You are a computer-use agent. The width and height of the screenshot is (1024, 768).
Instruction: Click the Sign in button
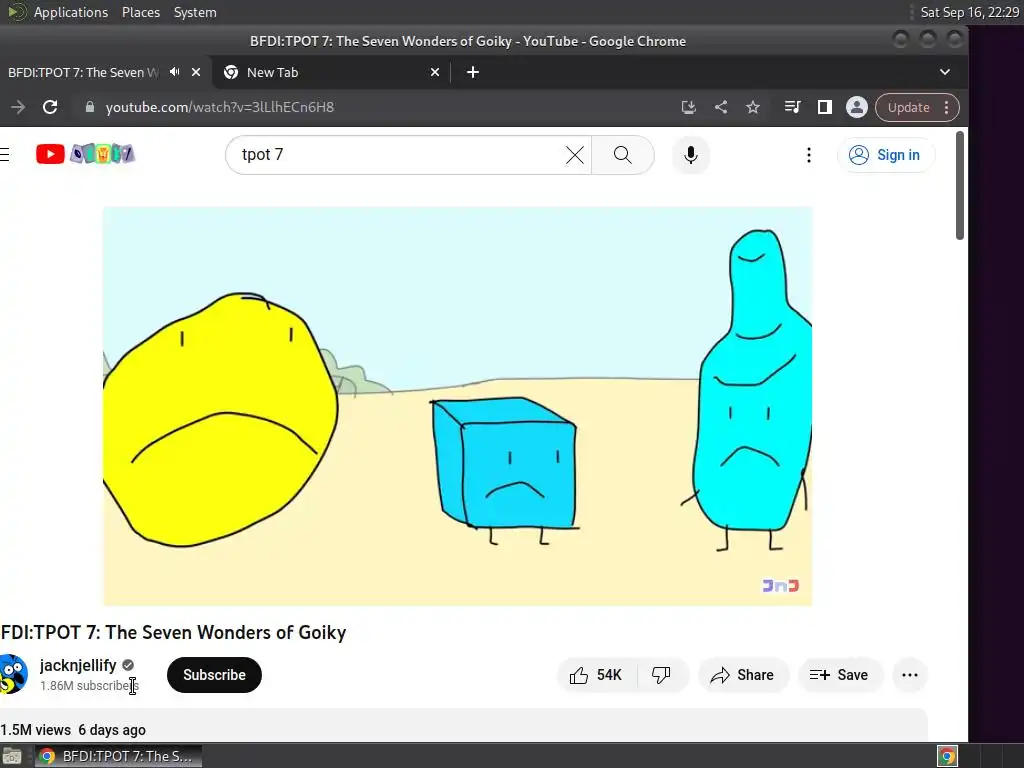(886, 155)
